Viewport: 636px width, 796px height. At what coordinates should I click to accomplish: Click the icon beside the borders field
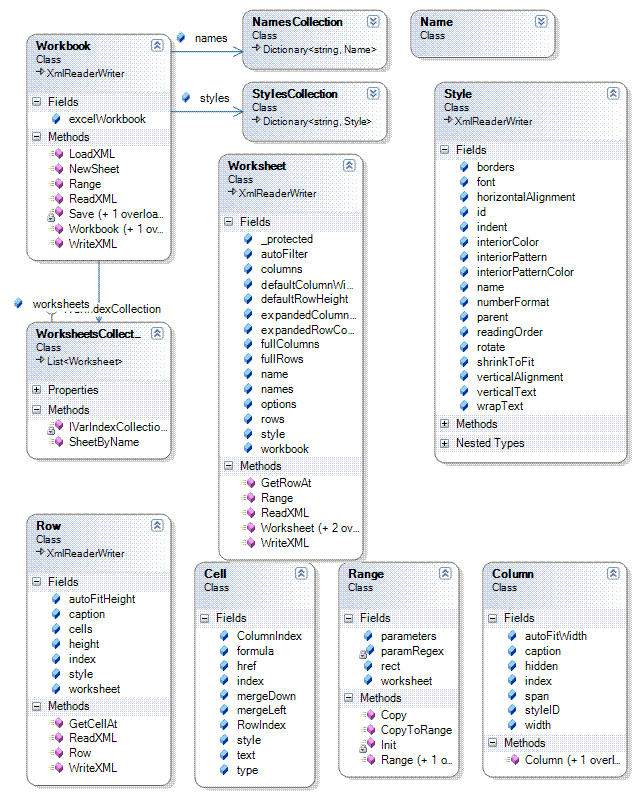[x=464, y=167]
